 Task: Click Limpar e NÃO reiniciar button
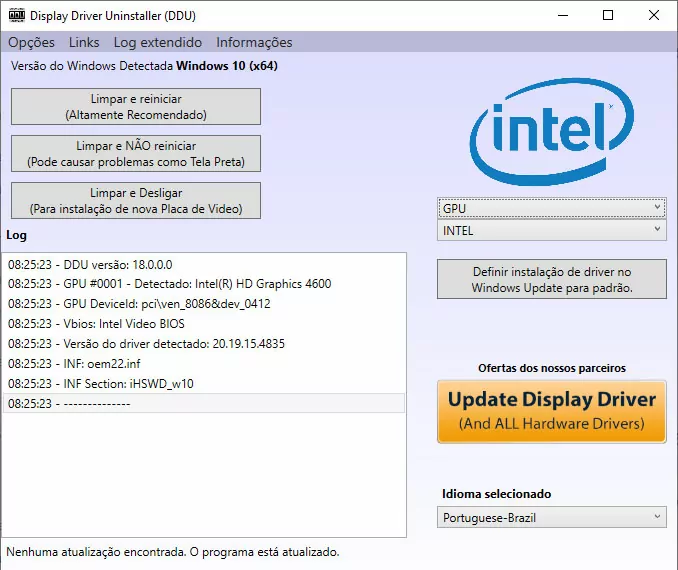tap(136, 154)
